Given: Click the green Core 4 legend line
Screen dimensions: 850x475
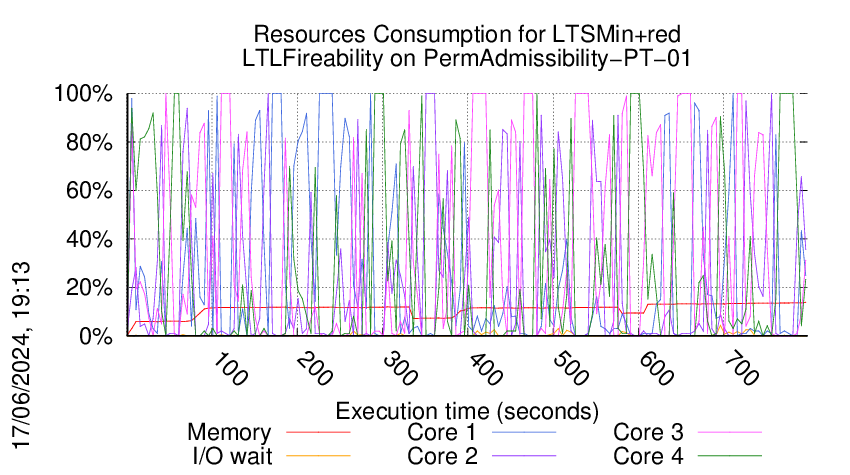Looking at the screenshot, I should point(730,456).
